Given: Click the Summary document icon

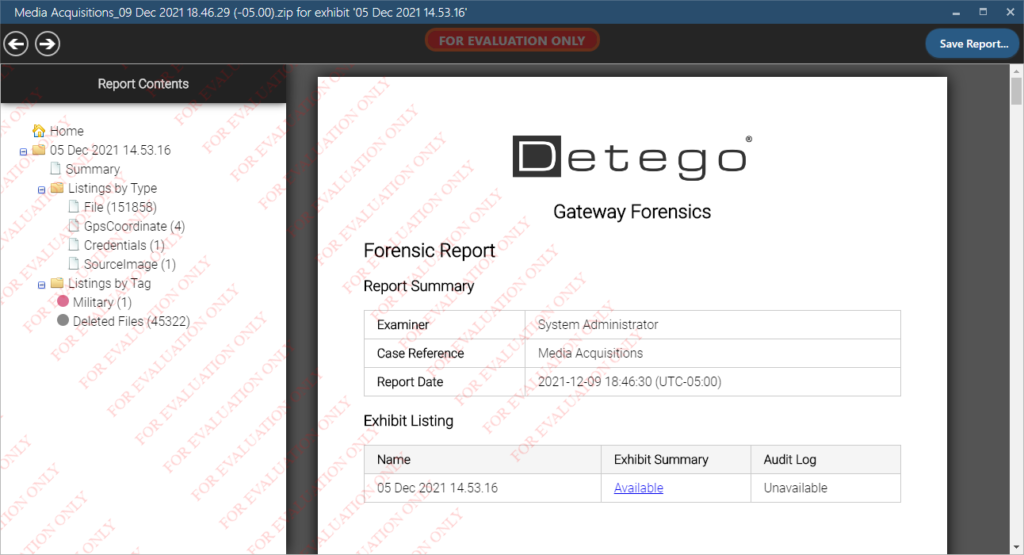Looking at the screenshot, I should click(56, 168).
